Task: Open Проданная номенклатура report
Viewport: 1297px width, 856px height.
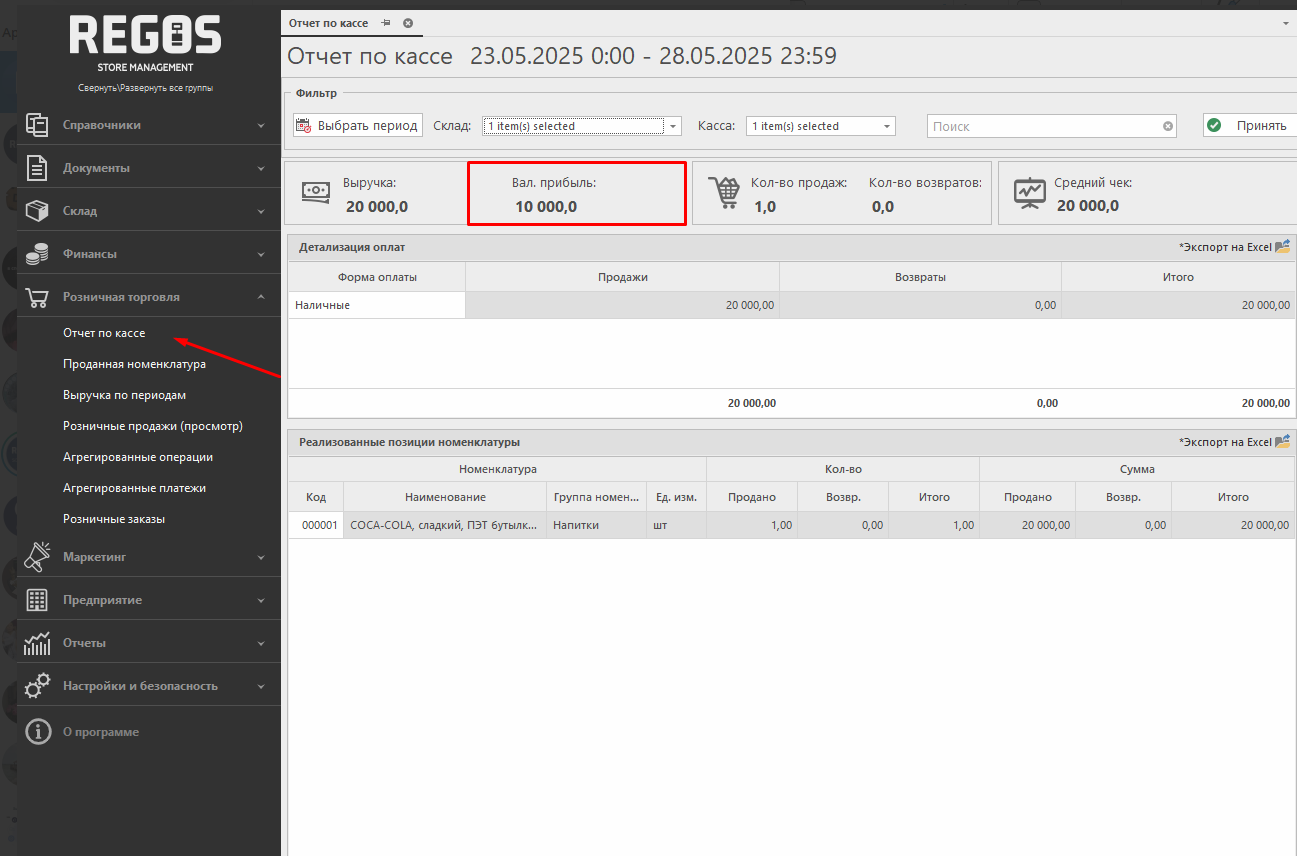Action: [134, 364]
